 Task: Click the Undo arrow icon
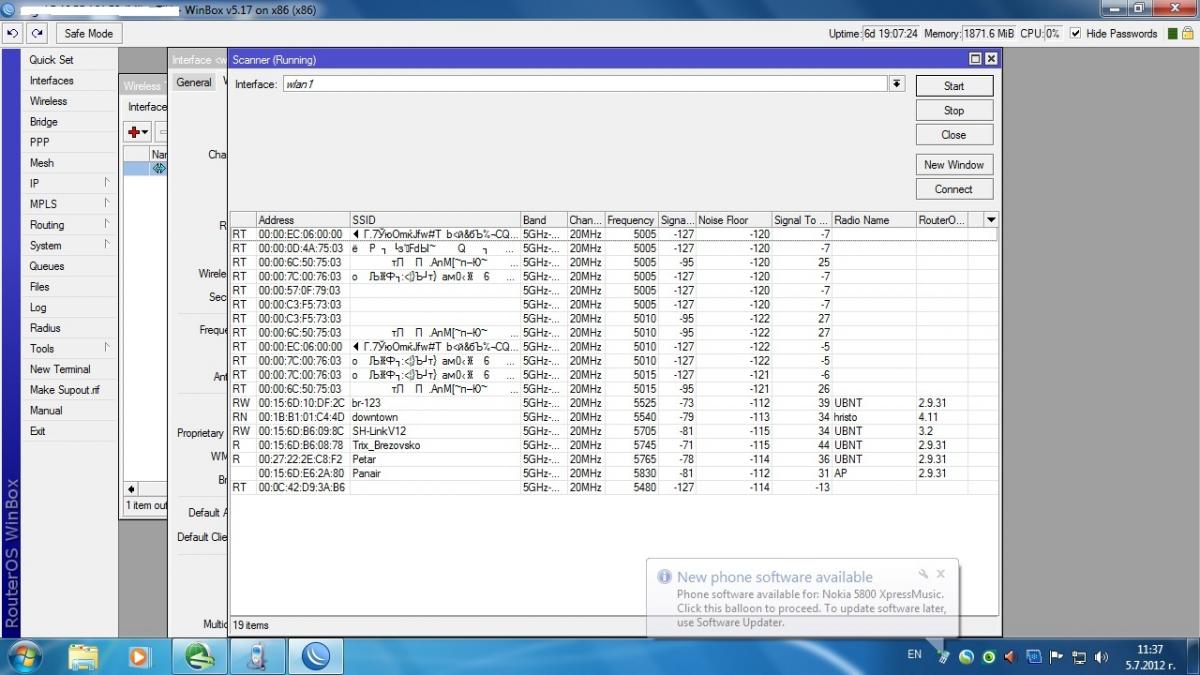click(x=13, y=33)
